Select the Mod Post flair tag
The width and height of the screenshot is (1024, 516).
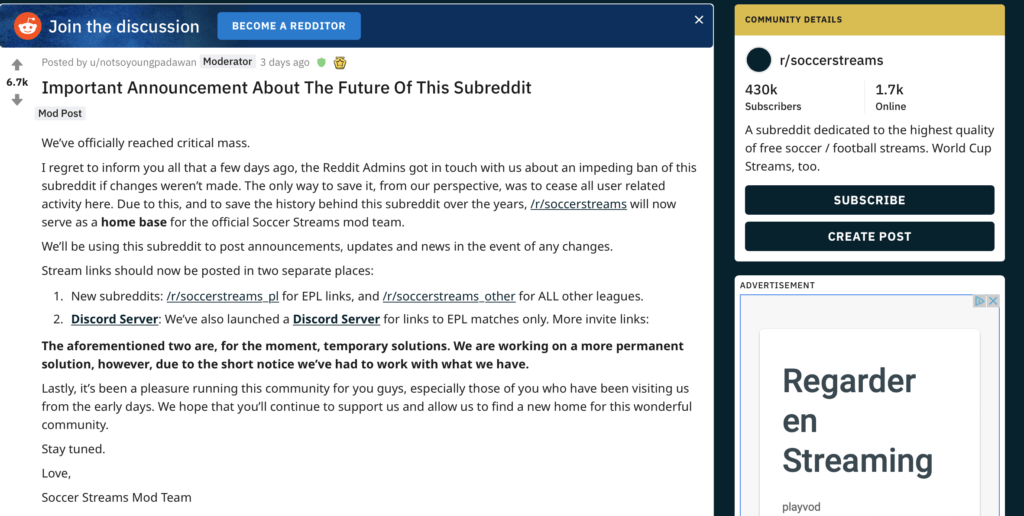point(60,113)
